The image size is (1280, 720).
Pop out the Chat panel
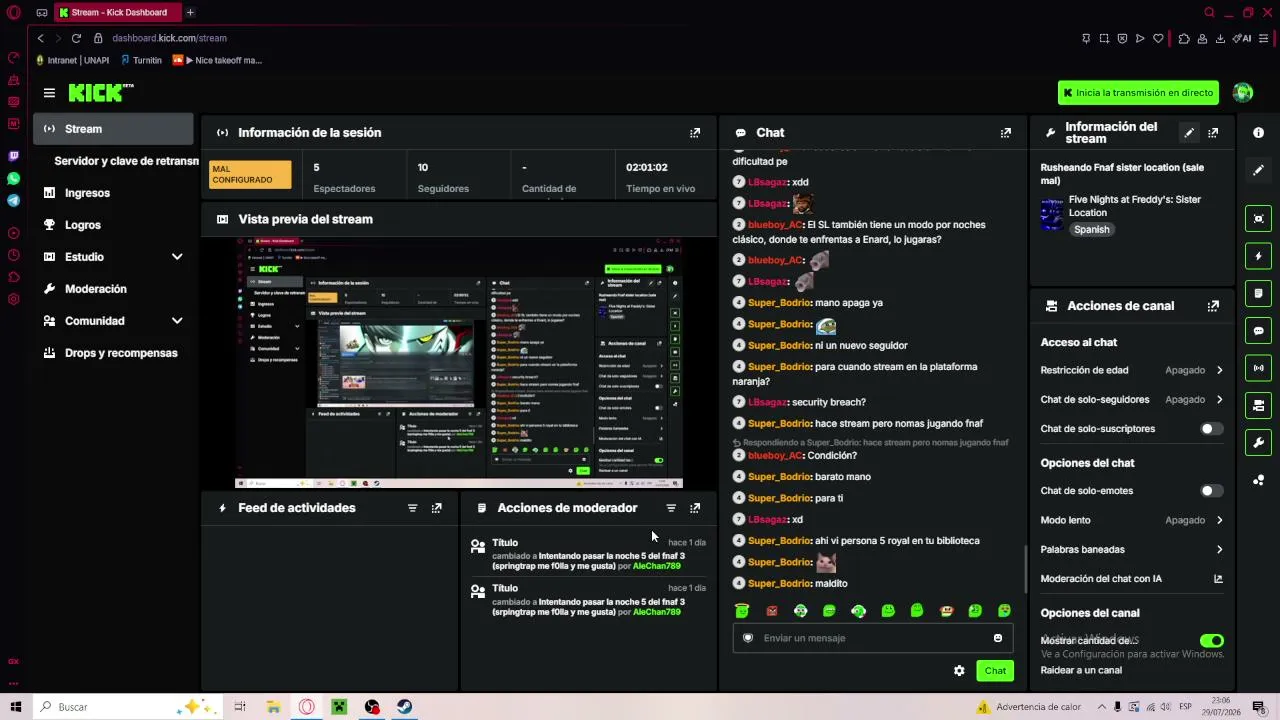tap(1005, 133)
